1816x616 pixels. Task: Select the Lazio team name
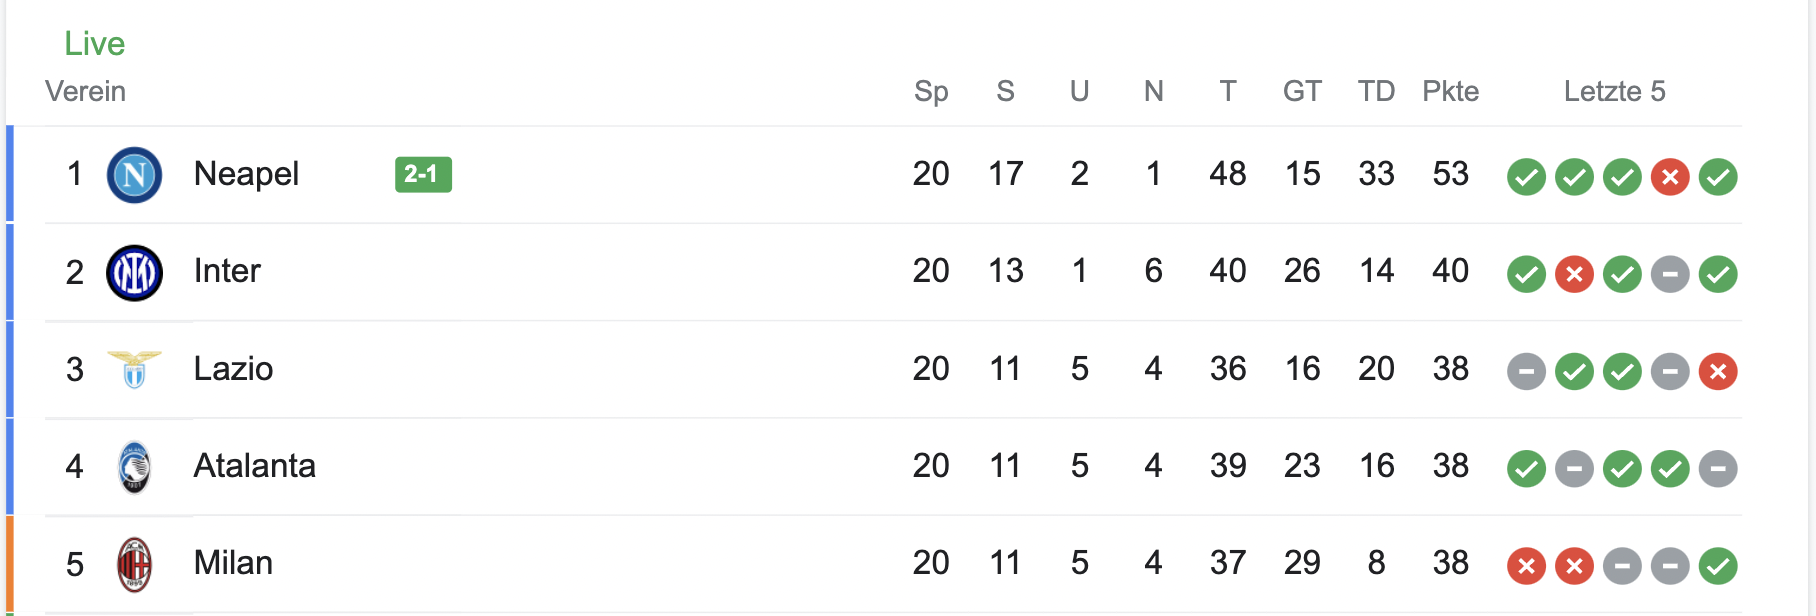coord(233,369)
